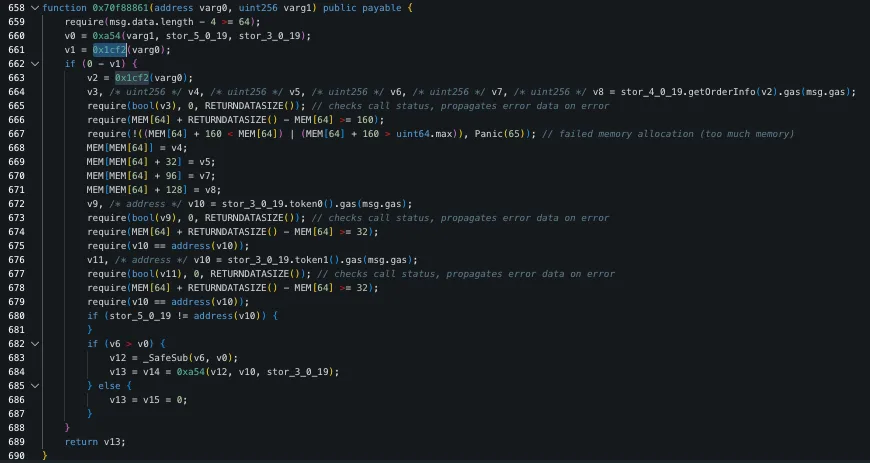
Task: Click 0xa54 call on line 660
Action: pos(107,36)
